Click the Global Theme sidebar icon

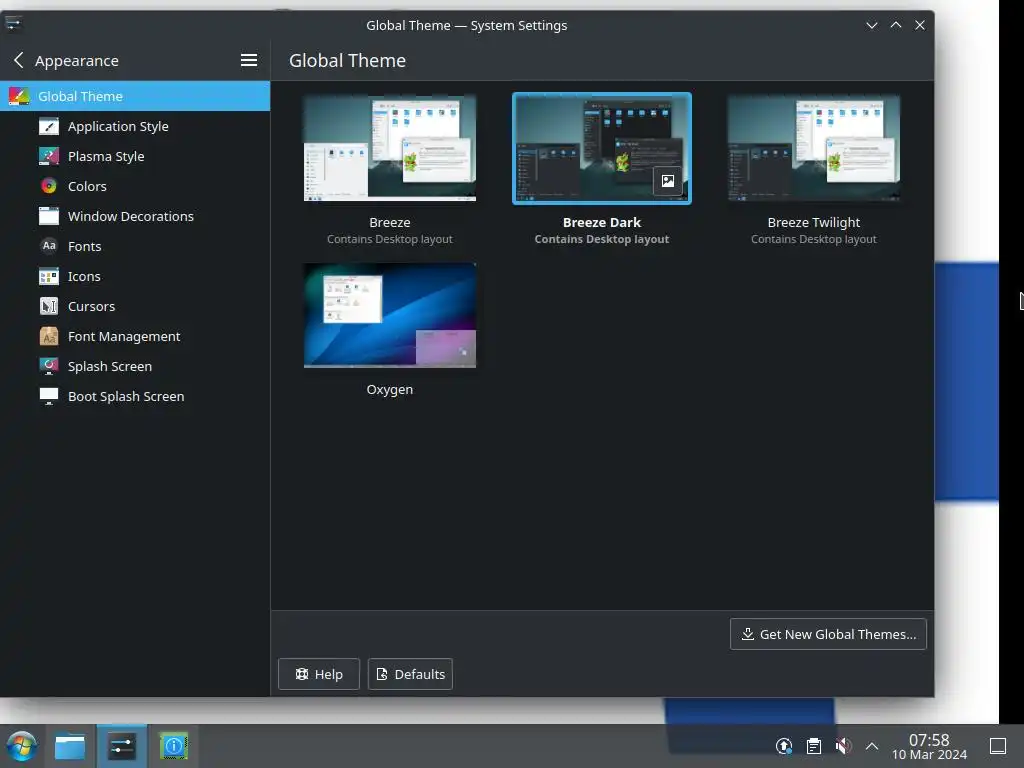tap(19, 96)
